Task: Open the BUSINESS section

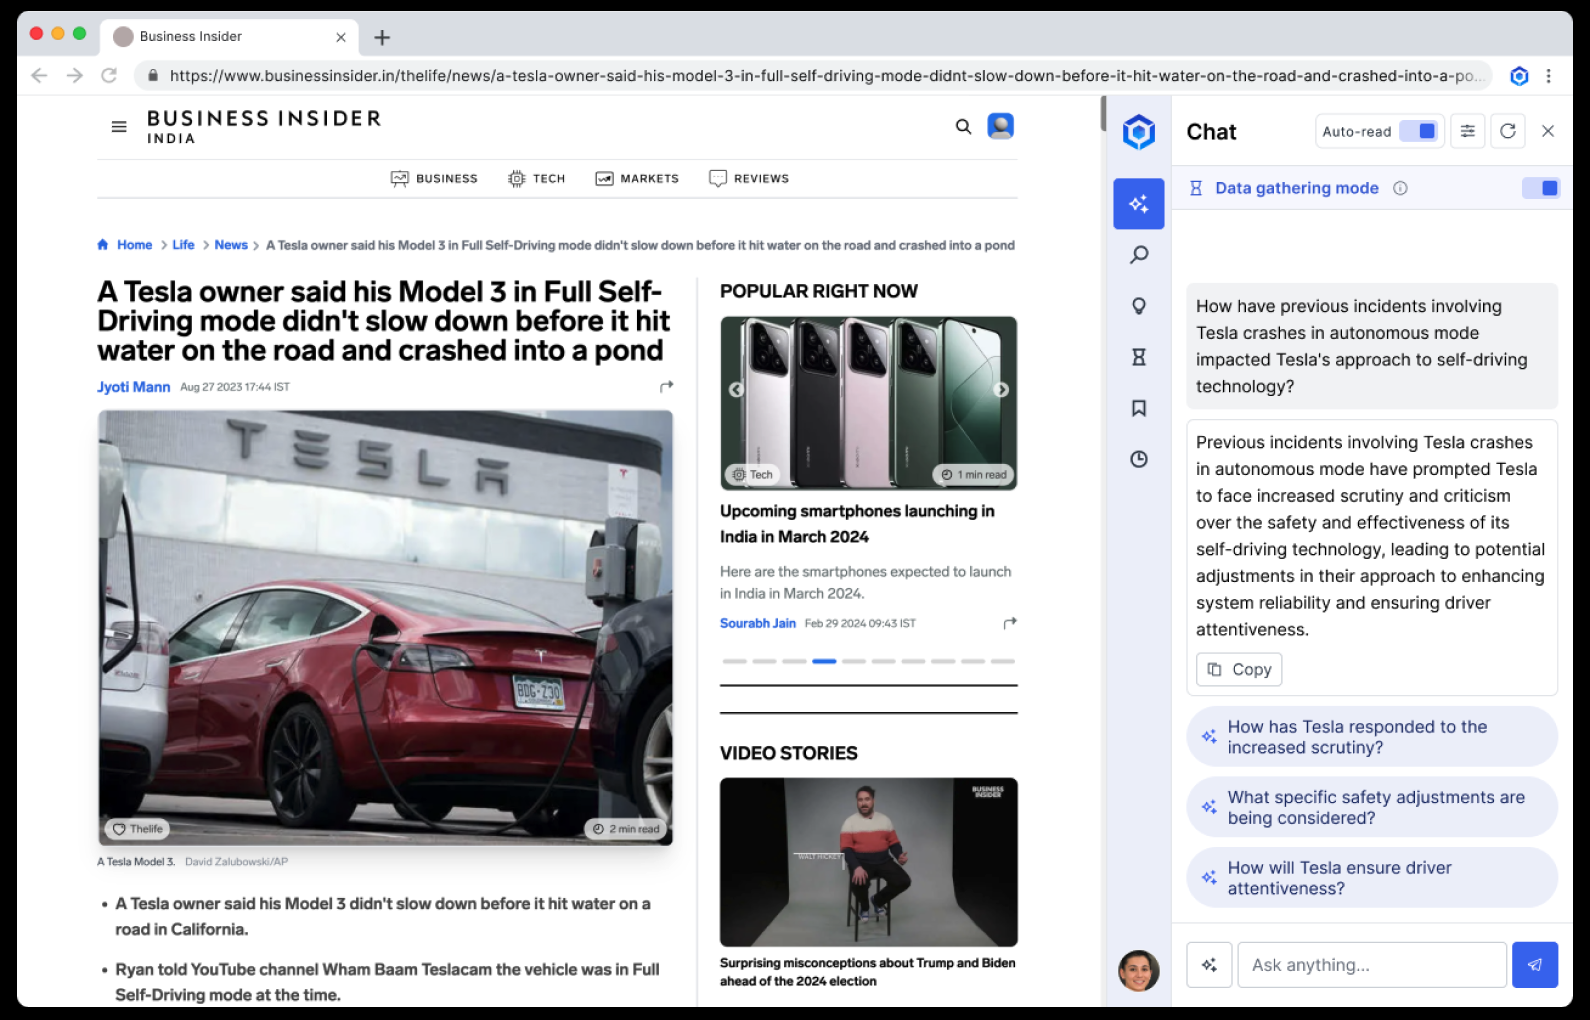Action: point(434,179)
